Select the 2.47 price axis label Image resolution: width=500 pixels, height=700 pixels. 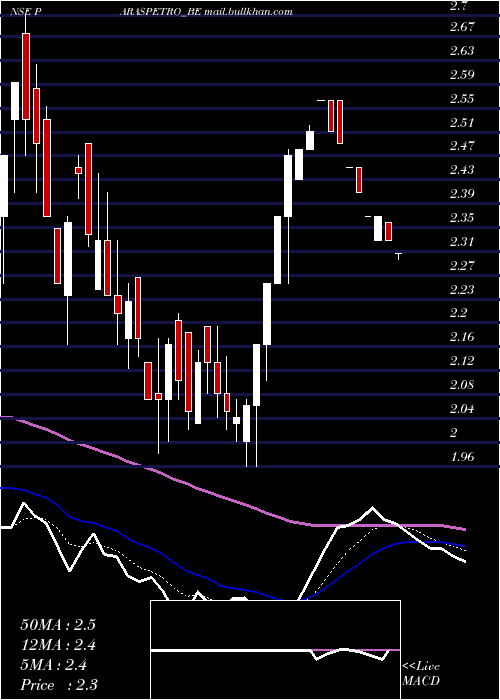(x=462, y=146)
